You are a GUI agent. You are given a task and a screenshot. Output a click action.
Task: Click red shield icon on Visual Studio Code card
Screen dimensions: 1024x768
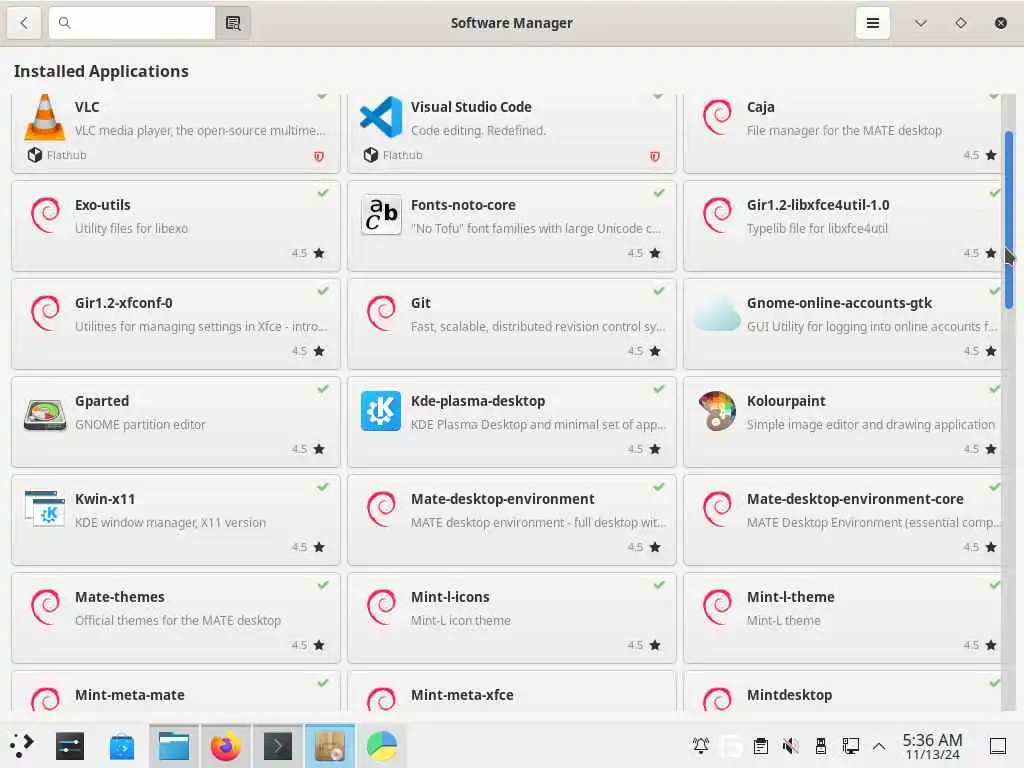point(654,156)
